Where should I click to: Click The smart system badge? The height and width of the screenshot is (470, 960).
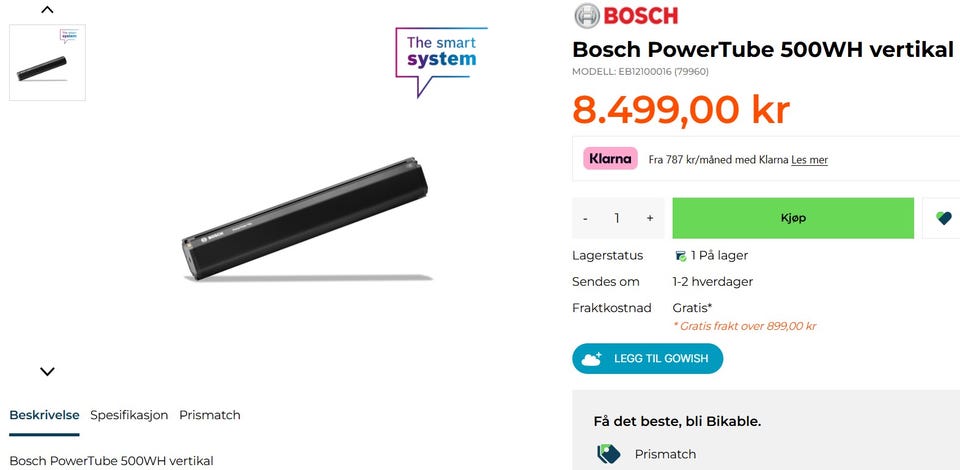pyautogui.click(x=441, y=58)
